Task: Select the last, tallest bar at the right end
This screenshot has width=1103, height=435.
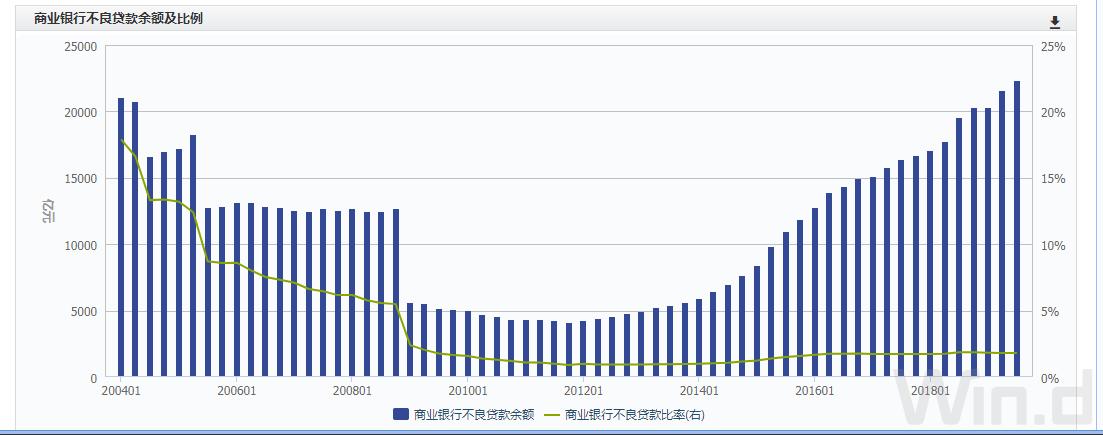Action: pos(1017,229)
